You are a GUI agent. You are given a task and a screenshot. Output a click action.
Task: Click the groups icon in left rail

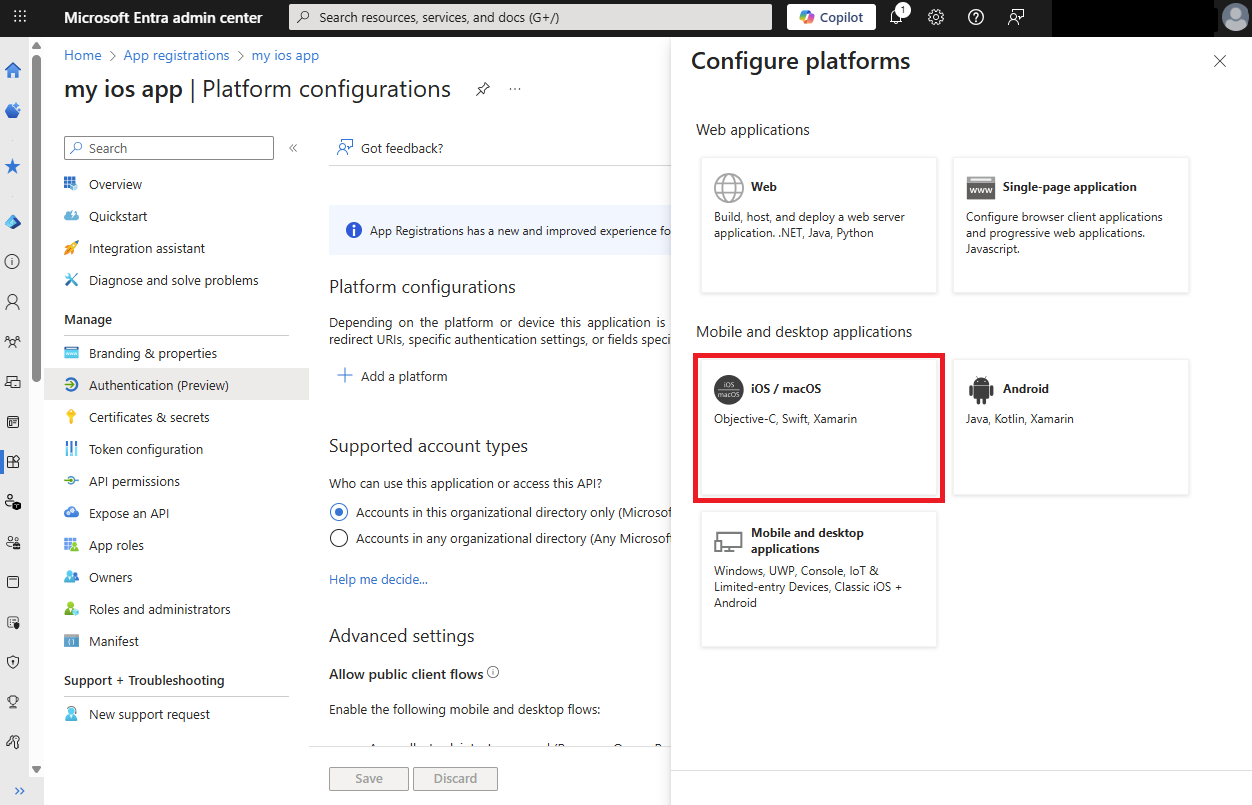click(13, 341)
